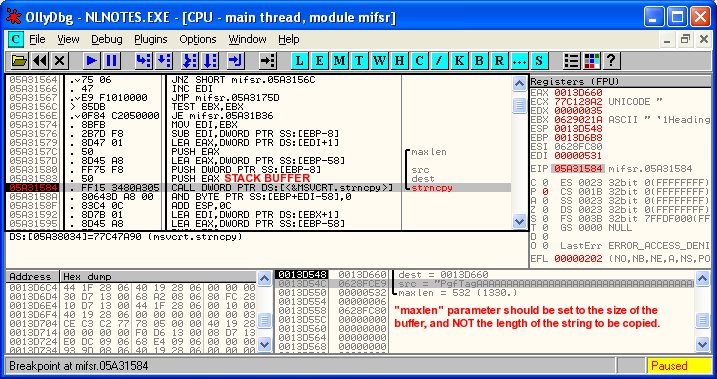This screenshot has width=717, height=379.
Task: Click the Address column header in dump
Action: click(x=32, y=277)
